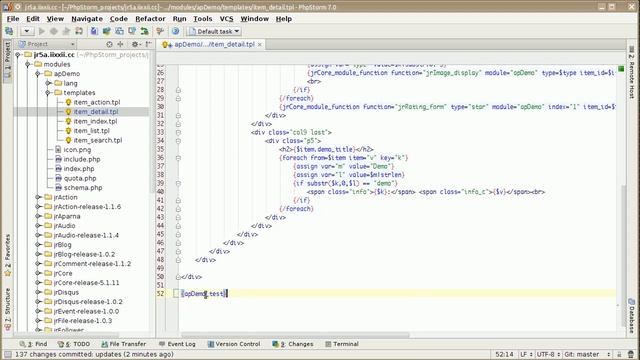The width and height of the screenshot is (640, 360).
Task: Open the Project view selector dropdown
Action: coord(47,44)
